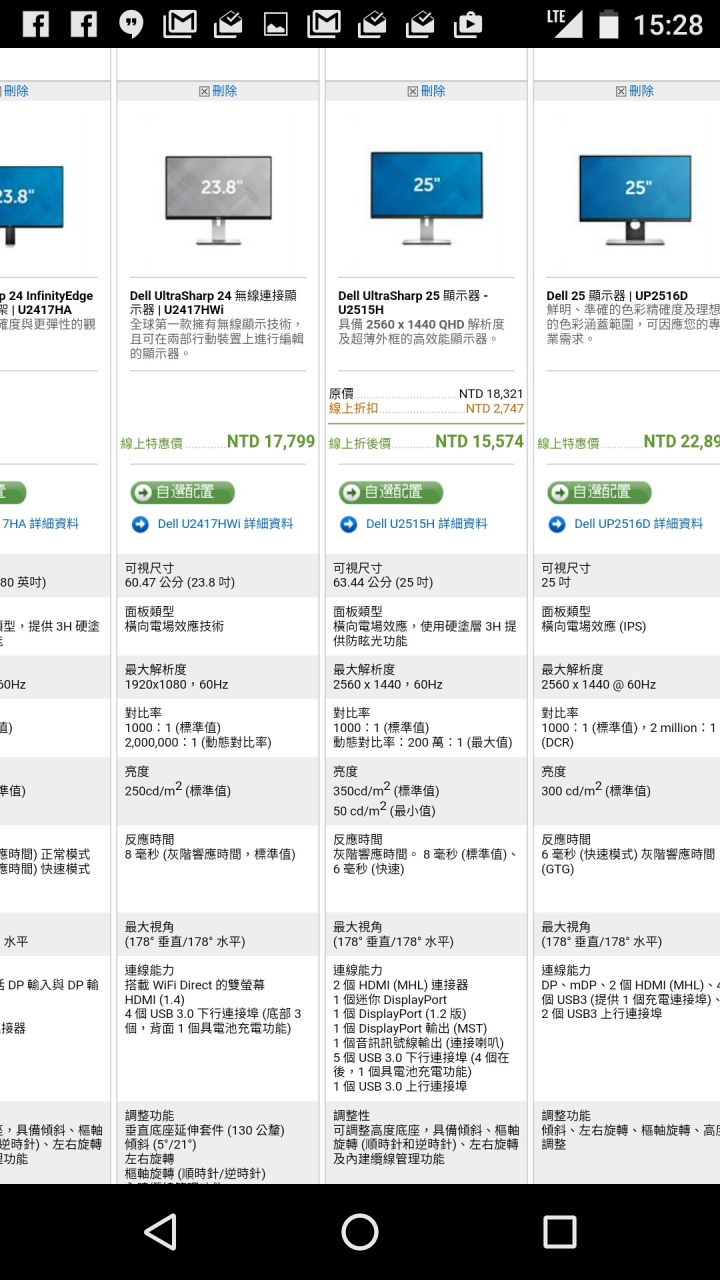
Task: Tap the LTE signal strength indicator
Action: [x=565, y=23]
